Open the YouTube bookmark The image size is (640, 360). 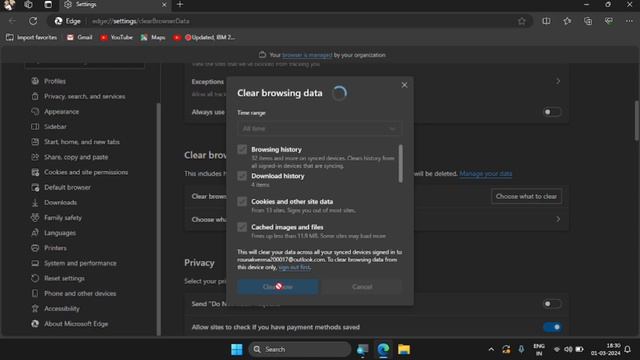(x=117, y=37)
